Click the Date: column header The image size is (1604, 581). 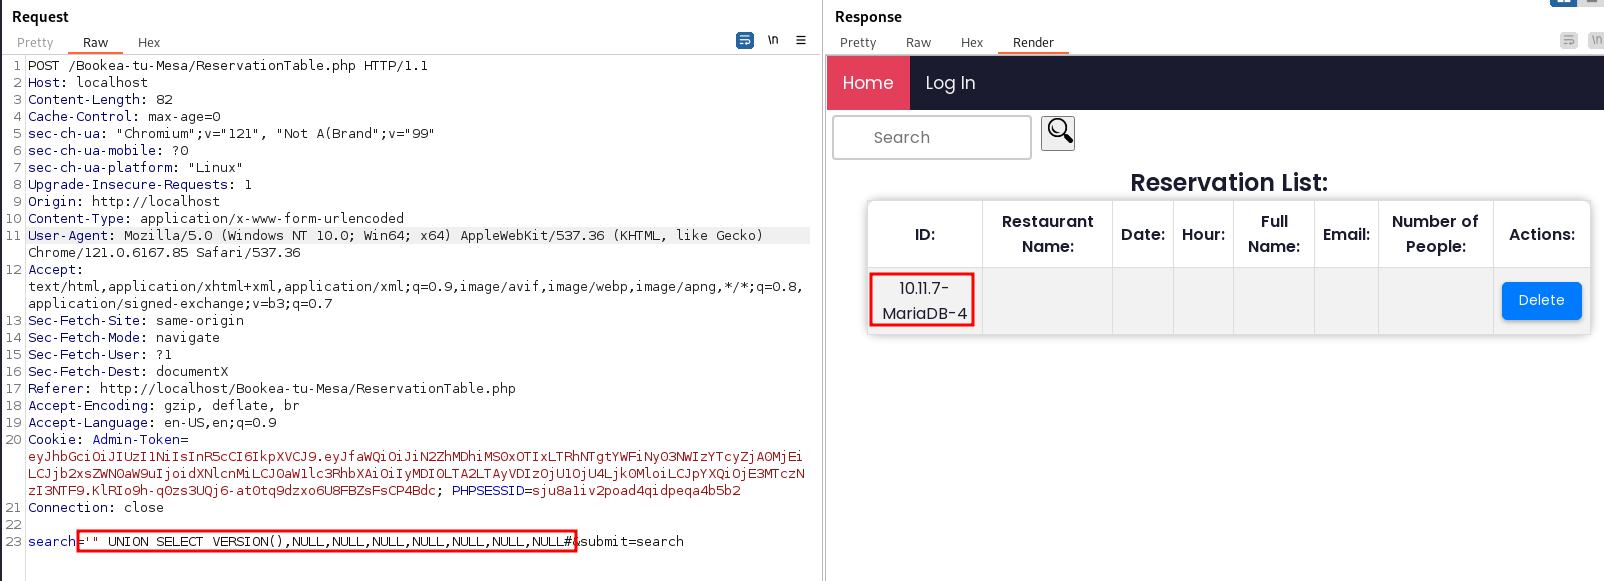pyautogui.click(x=1143, y=234)
